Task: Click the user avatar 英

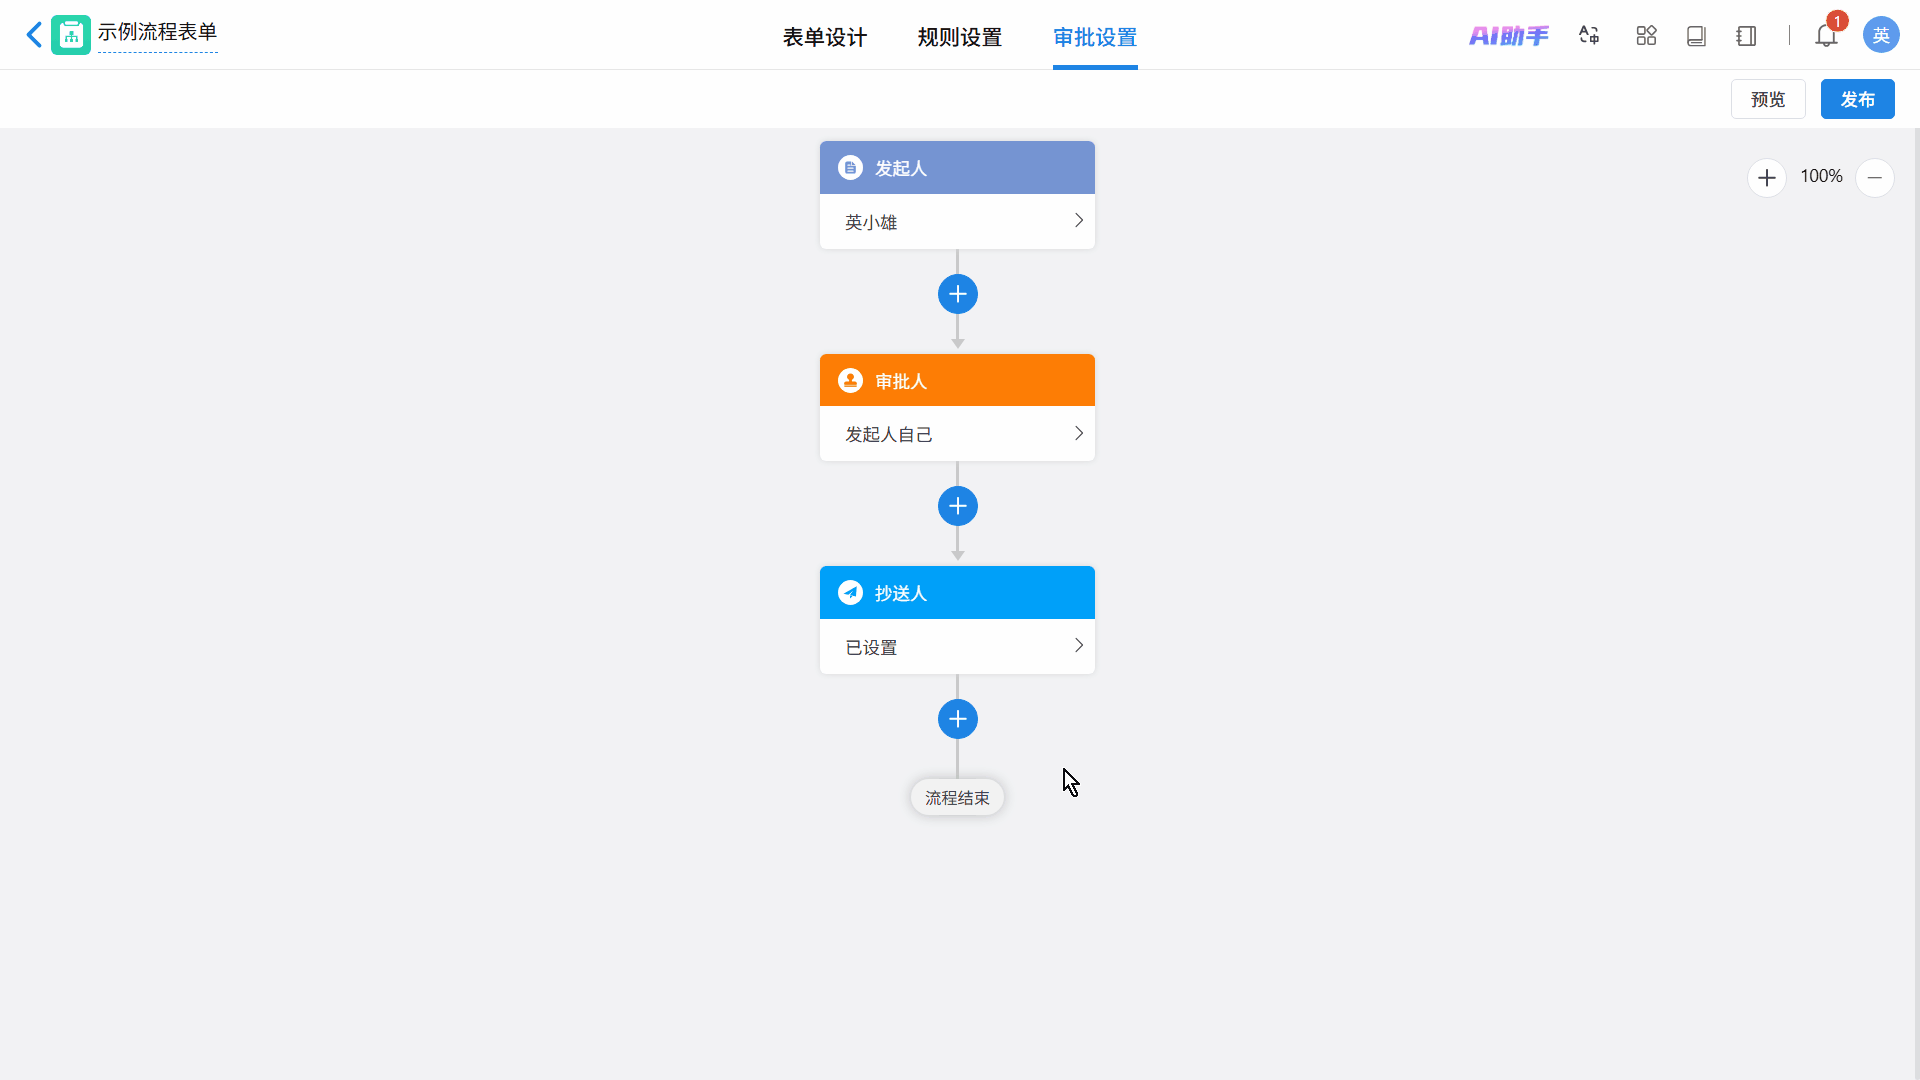Action: click(x=1880, y=36)
